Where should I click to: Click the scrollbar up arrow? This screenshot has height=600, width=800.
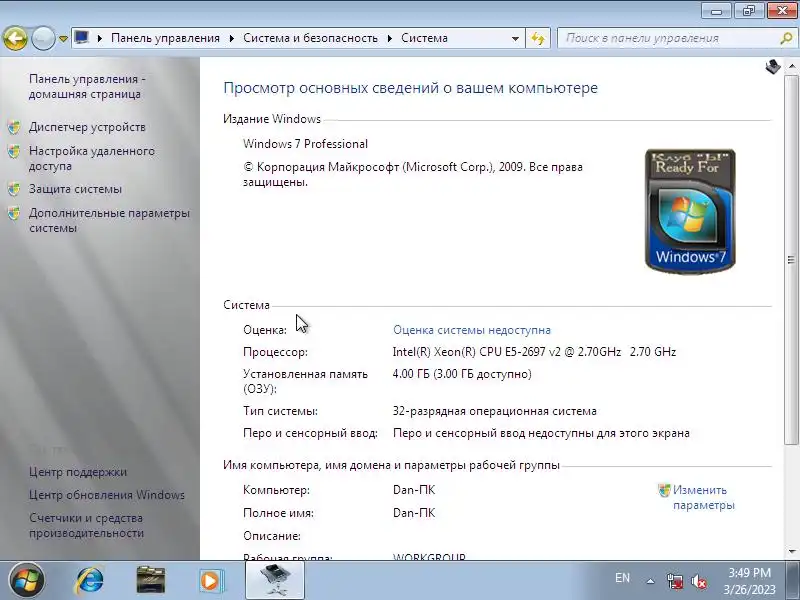point(791,66)
